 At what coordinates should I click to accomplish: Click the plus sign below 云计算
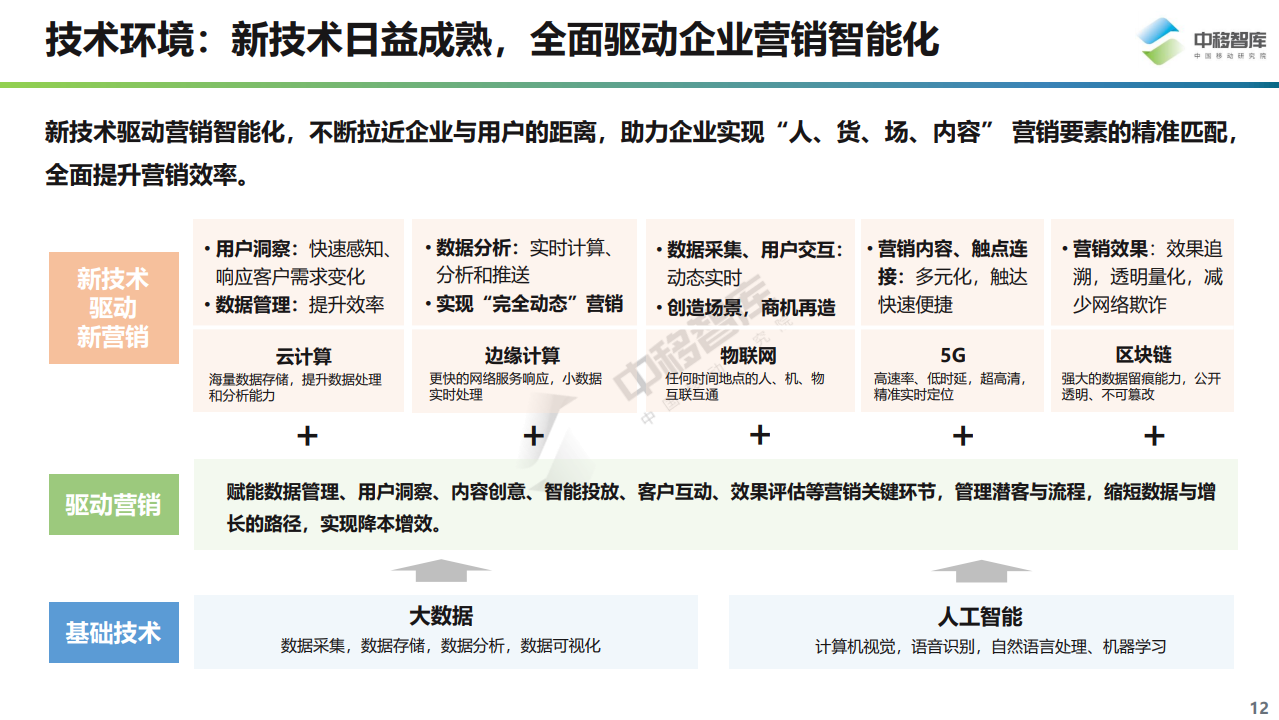(308, 436)
